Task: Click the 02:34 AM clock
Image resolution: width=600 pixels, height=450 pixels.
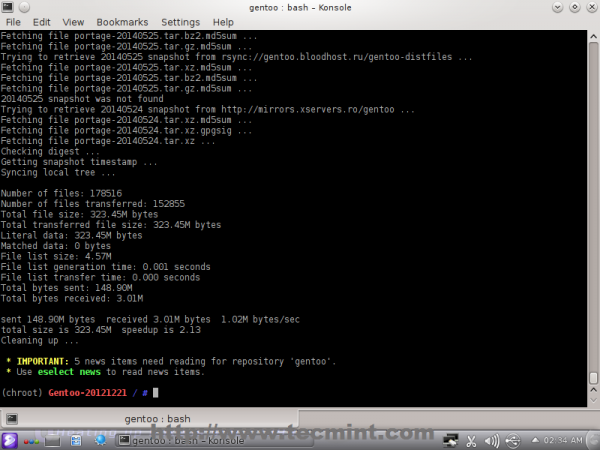Action: [x=563, y=440]
